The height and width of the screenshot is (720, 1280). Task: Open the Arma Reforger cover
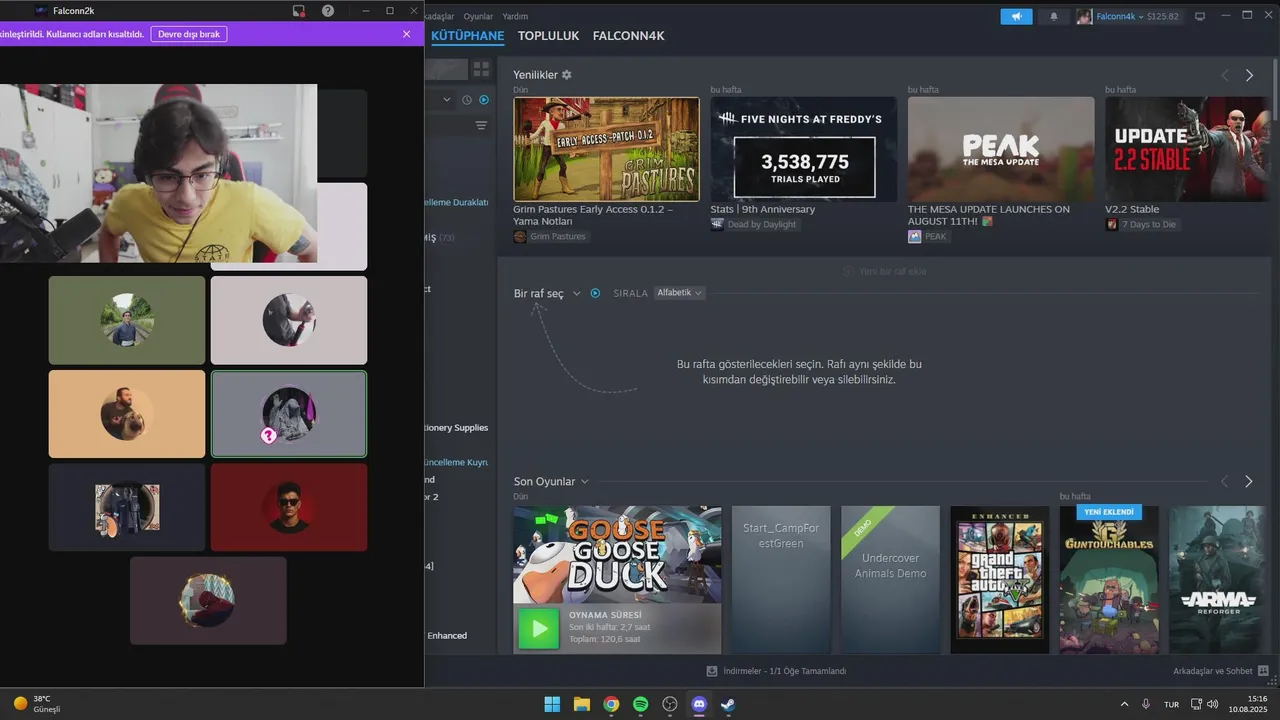point(1217,580)
